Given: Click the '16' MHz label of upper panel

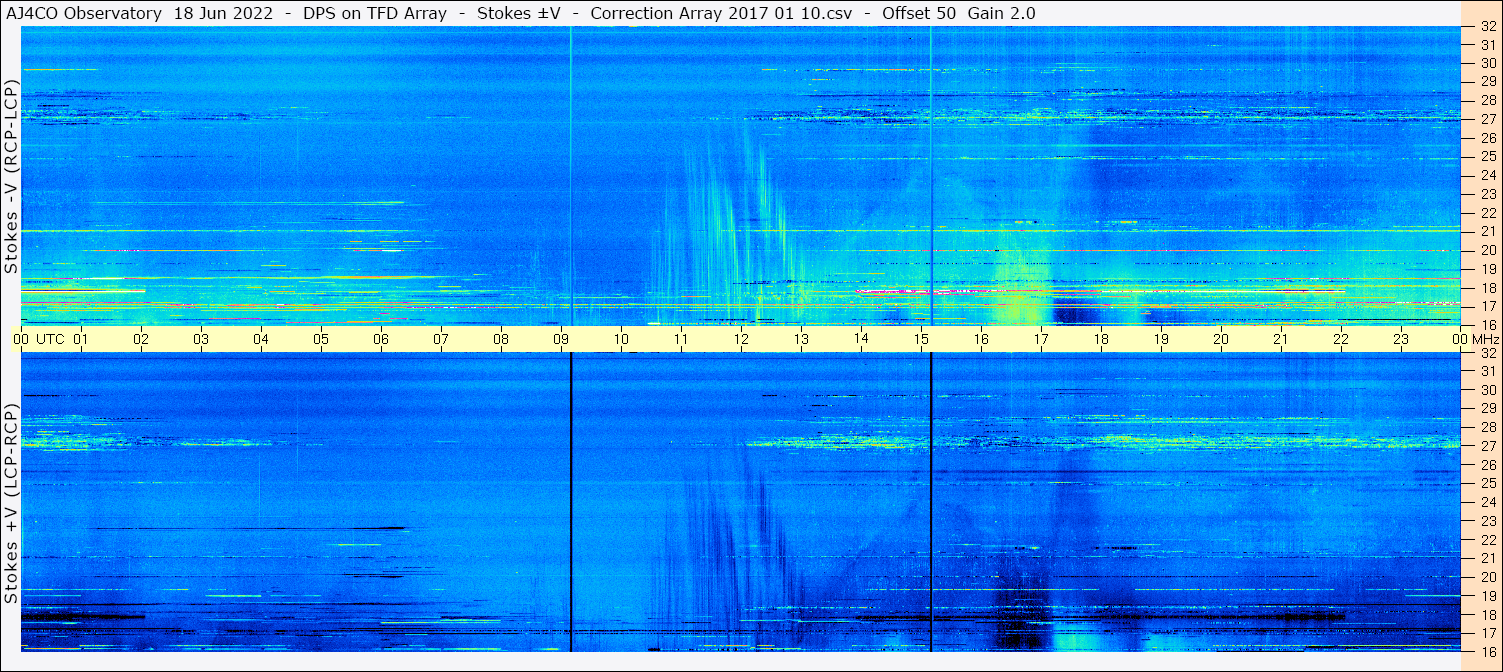Looking at the screenshot, I should [1487, 324].
